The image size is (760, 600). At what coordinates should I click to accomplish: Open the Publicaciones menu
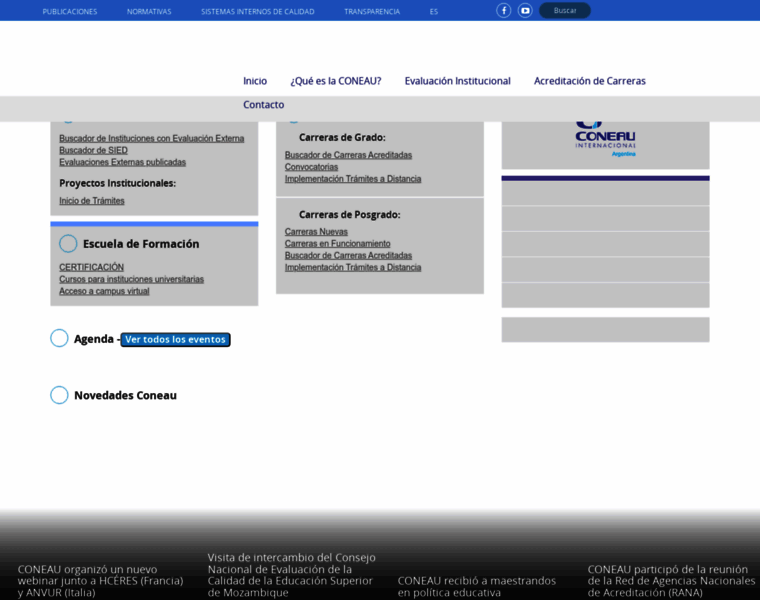pos(70,12)
